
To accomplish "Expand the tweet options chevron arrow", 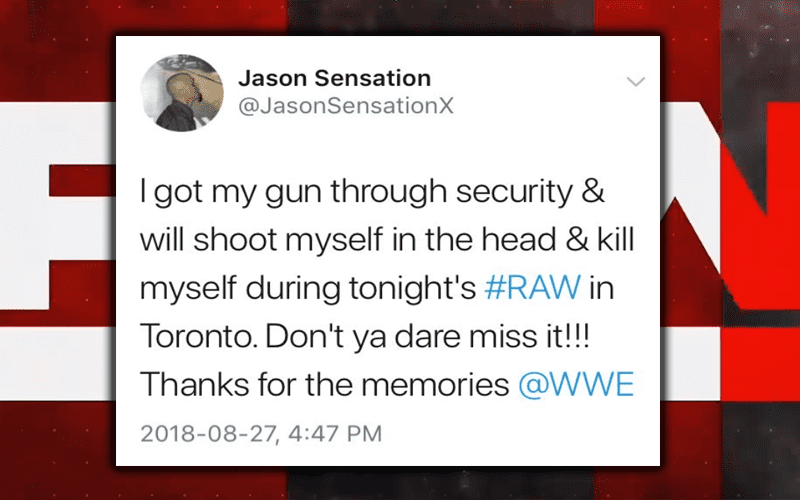I will [x=636, y=82].
